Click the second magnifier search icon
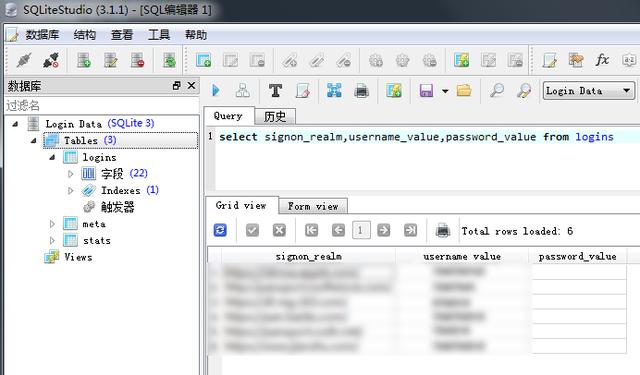The image size is (640, 375). (524, 90)
